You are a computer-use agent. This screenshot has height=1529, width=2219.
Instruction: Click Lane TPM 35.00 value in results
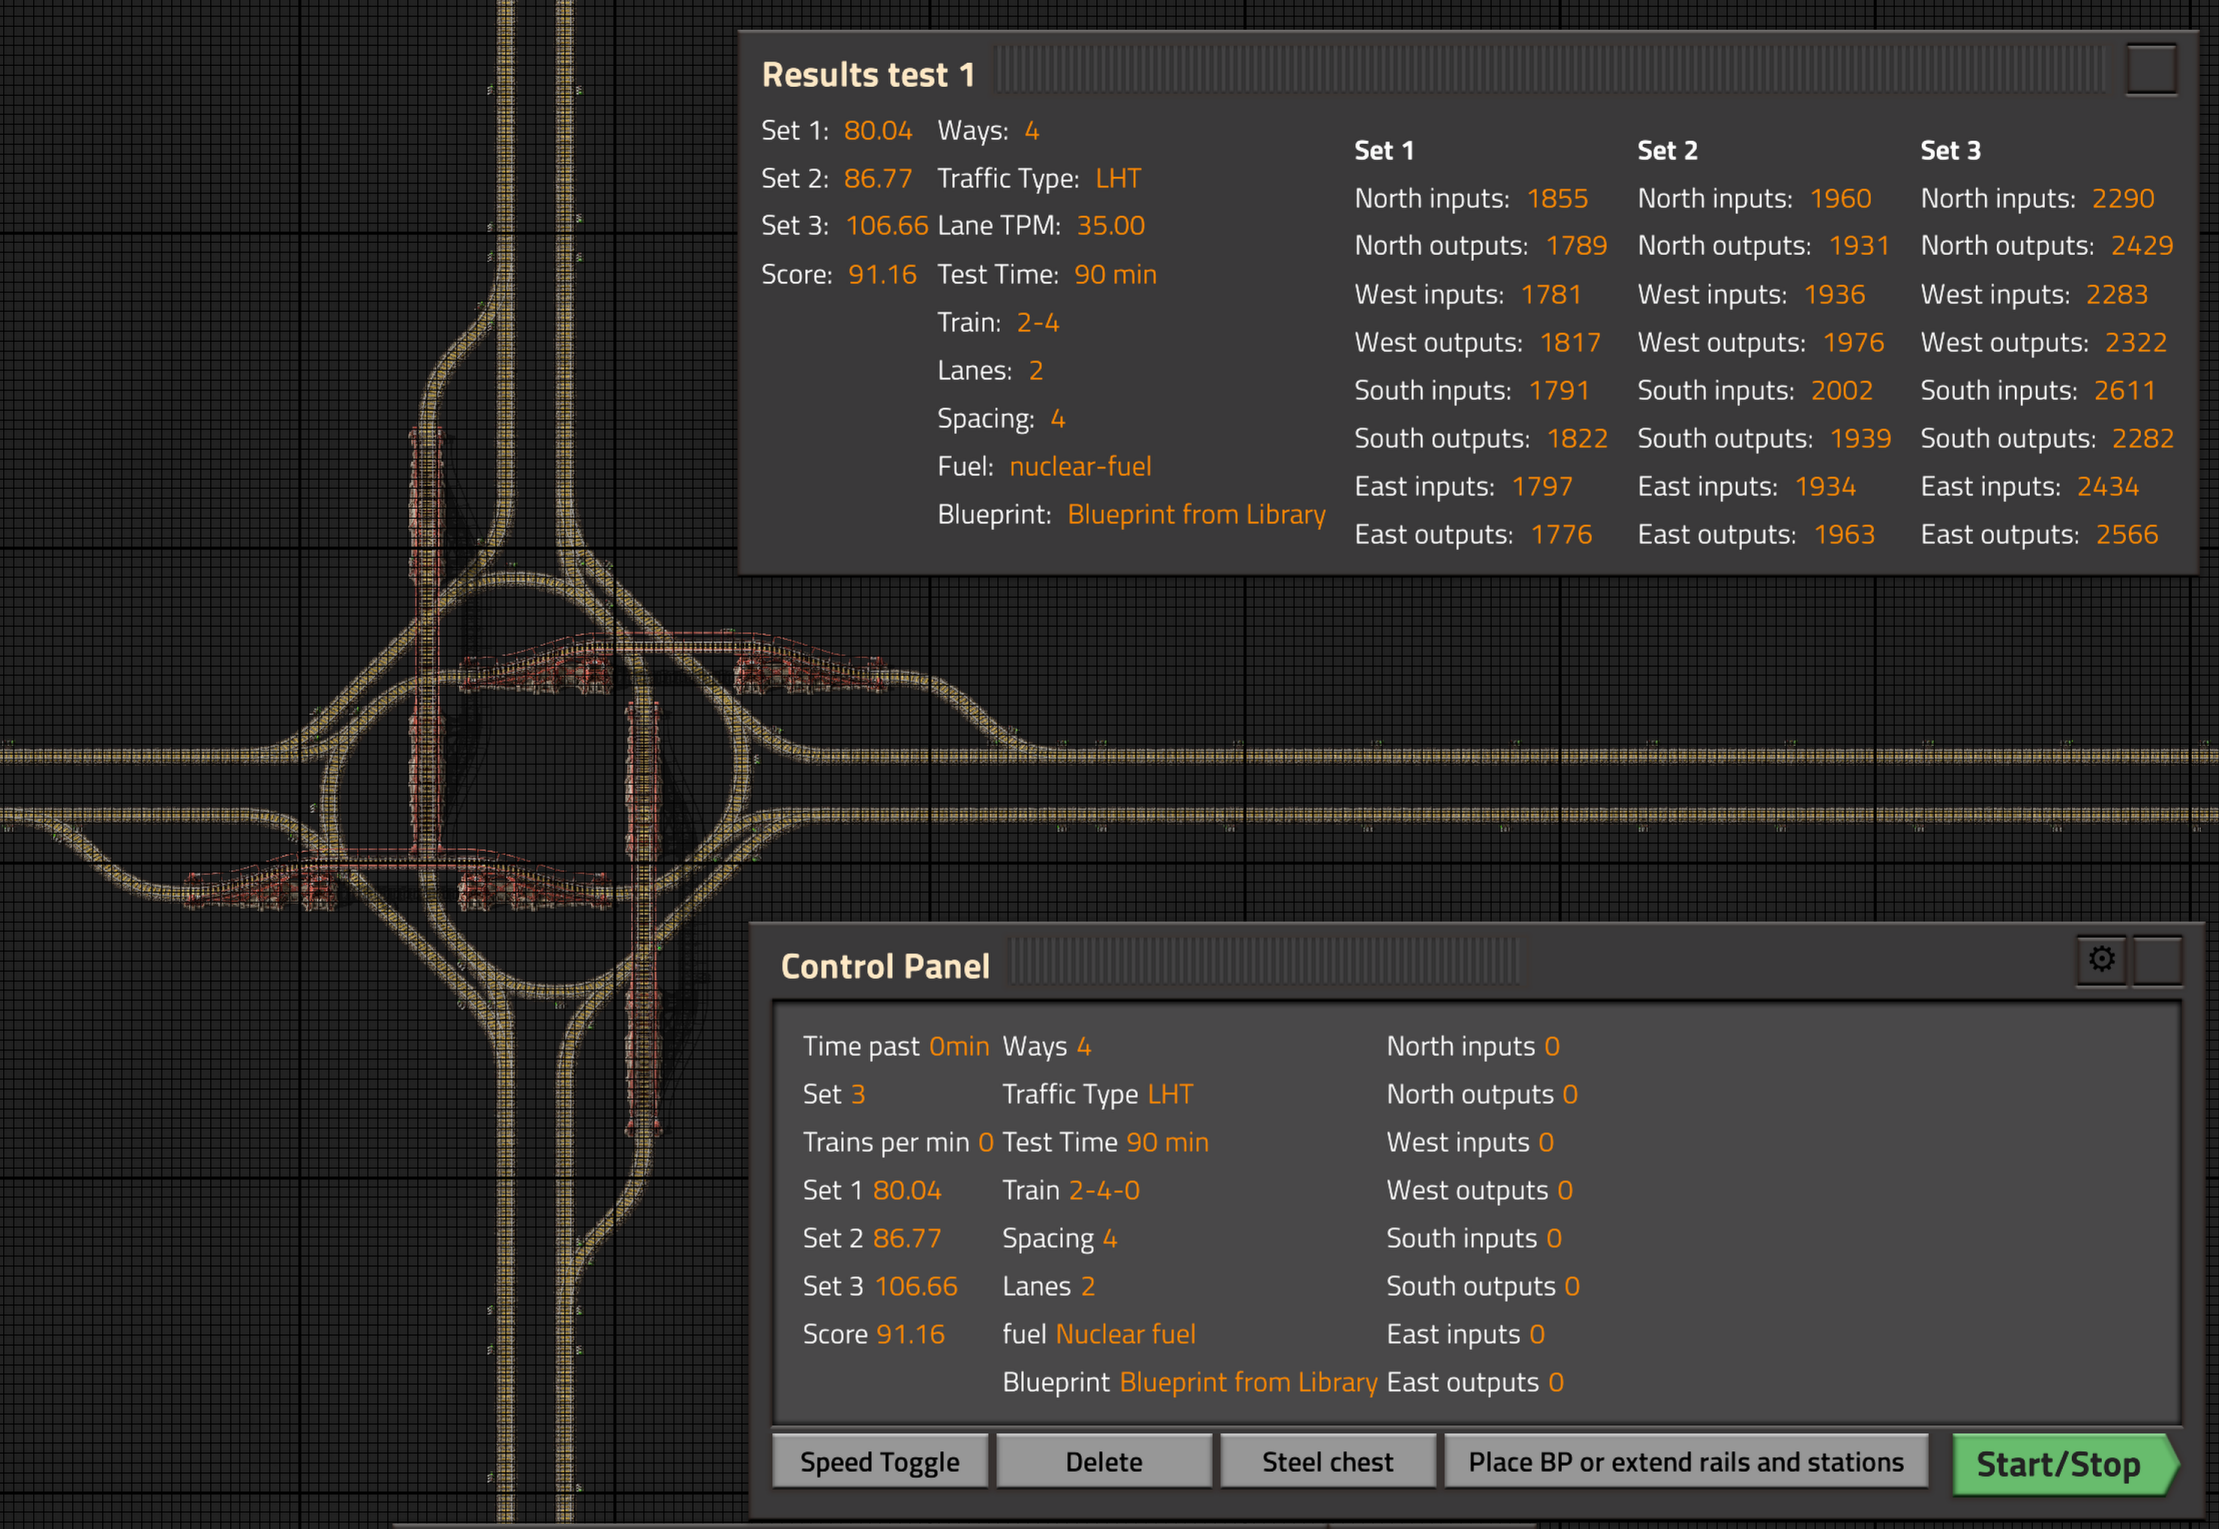1110,226
